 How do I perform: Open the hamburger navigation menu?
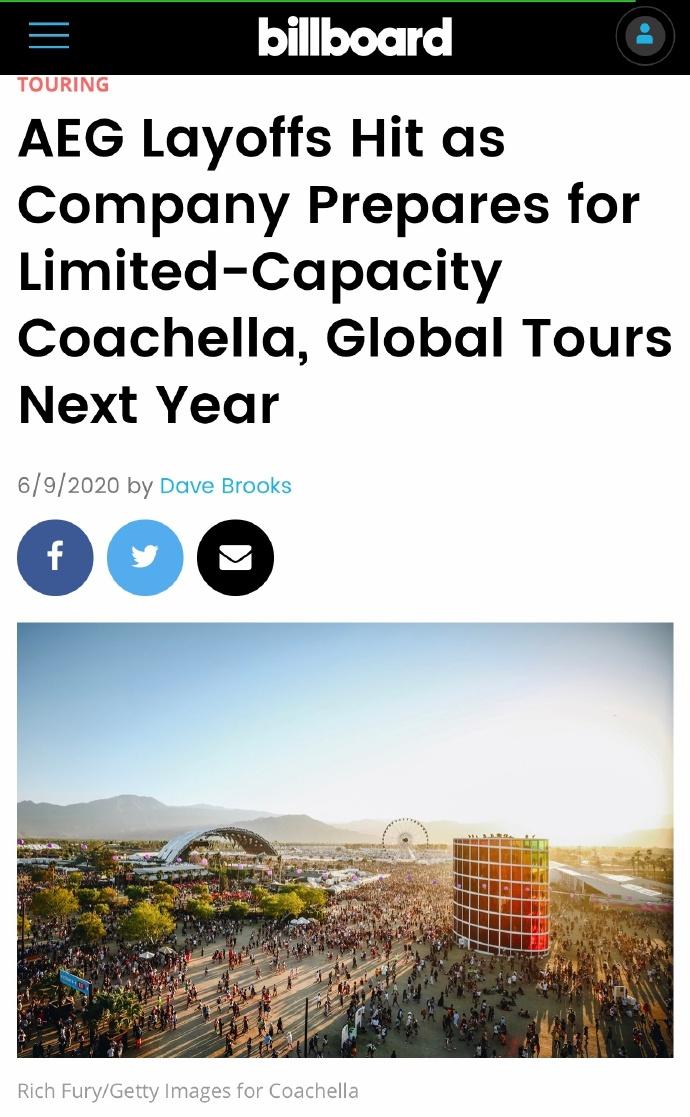pyautogui.click(x=49, y=35)
